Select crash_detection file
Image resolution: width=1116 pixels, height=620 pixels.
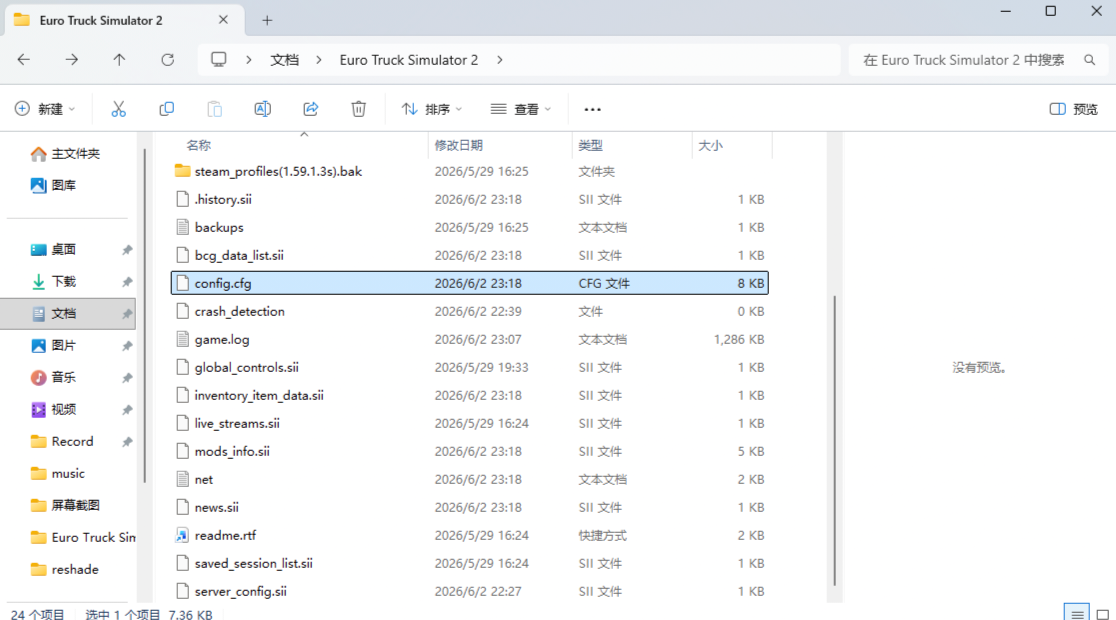470,312
